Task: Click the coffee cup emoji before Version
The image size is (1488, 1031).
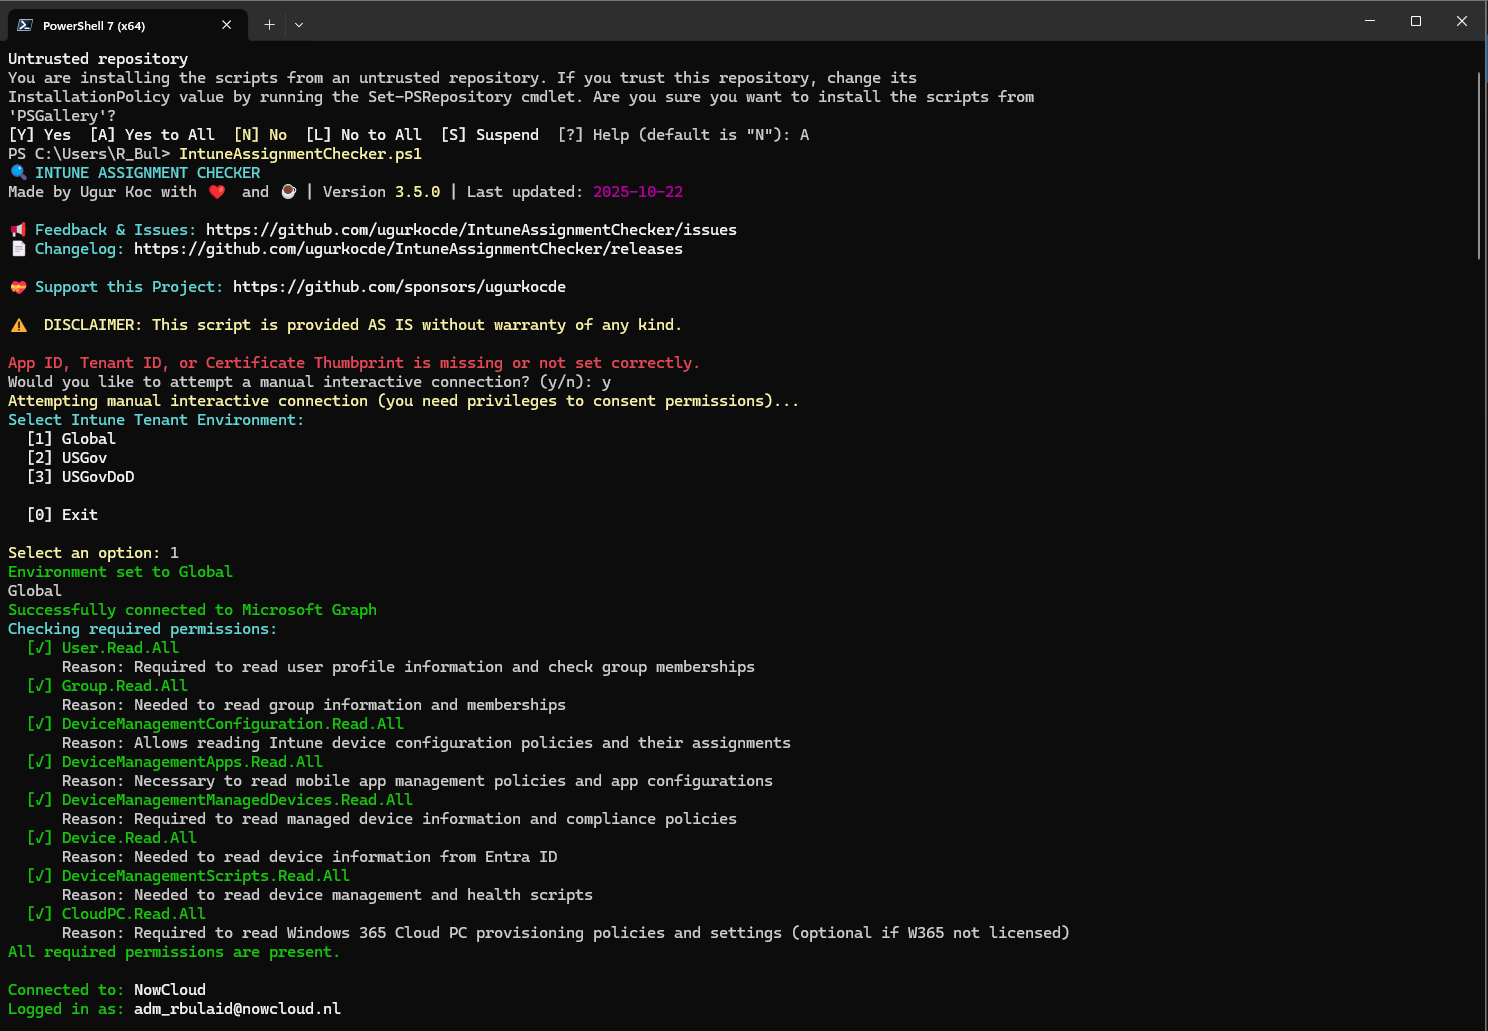Action: point(289,192)
